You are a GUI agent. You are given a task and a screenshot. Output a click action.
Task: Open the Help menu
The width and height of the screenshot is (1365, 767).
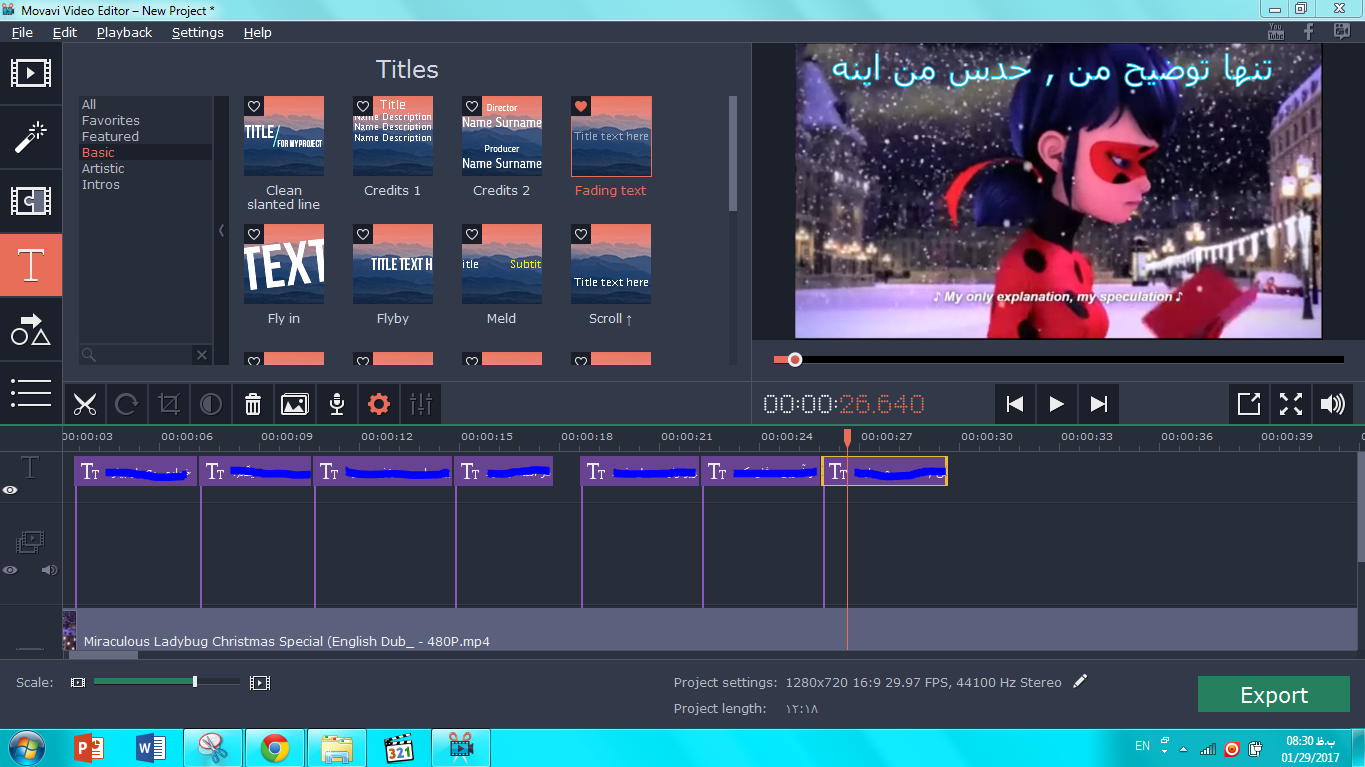[x=257, y=32]
